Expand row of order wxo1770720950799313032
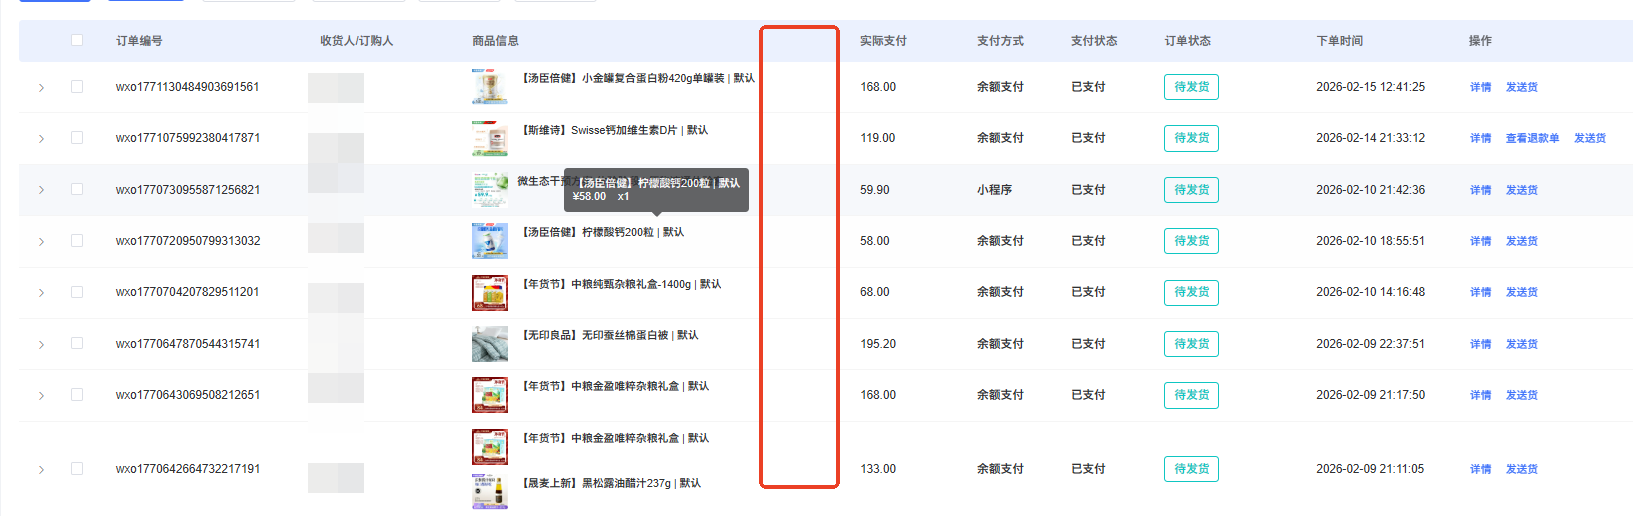Image resolution: width=1633 pixels, height=516 pixels. (x=41, y=242)
